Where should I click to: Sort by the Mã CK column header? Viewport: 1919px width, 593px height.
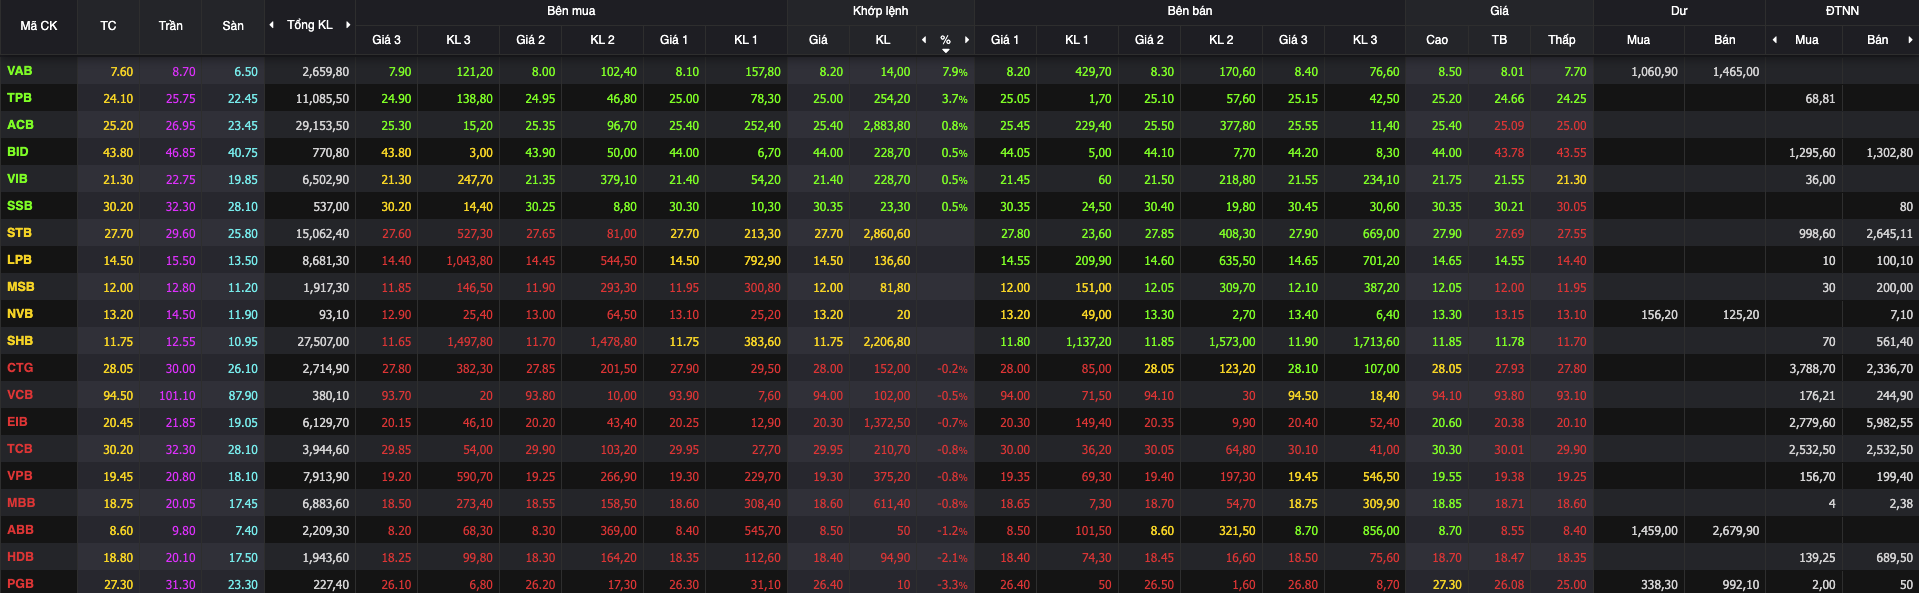pos(39,26)
